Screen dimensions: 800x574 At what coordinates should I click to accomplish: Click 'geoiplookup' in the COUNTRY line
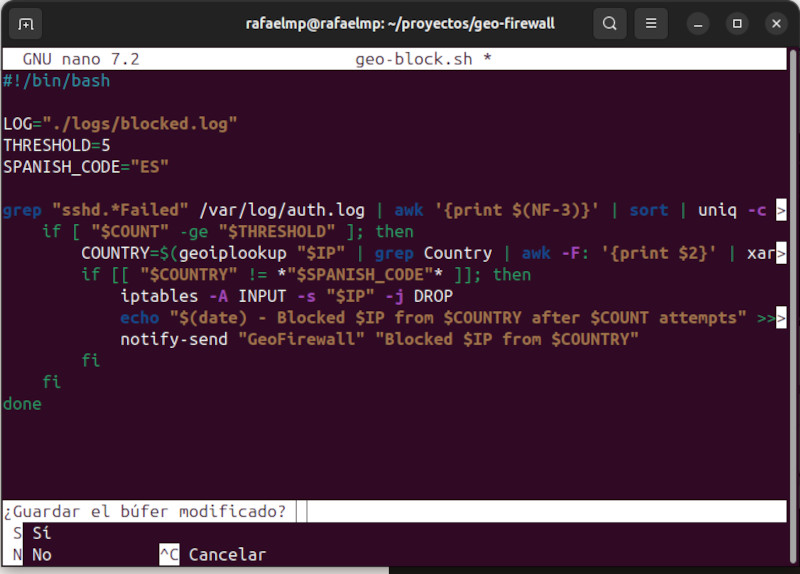pos(233,253)
